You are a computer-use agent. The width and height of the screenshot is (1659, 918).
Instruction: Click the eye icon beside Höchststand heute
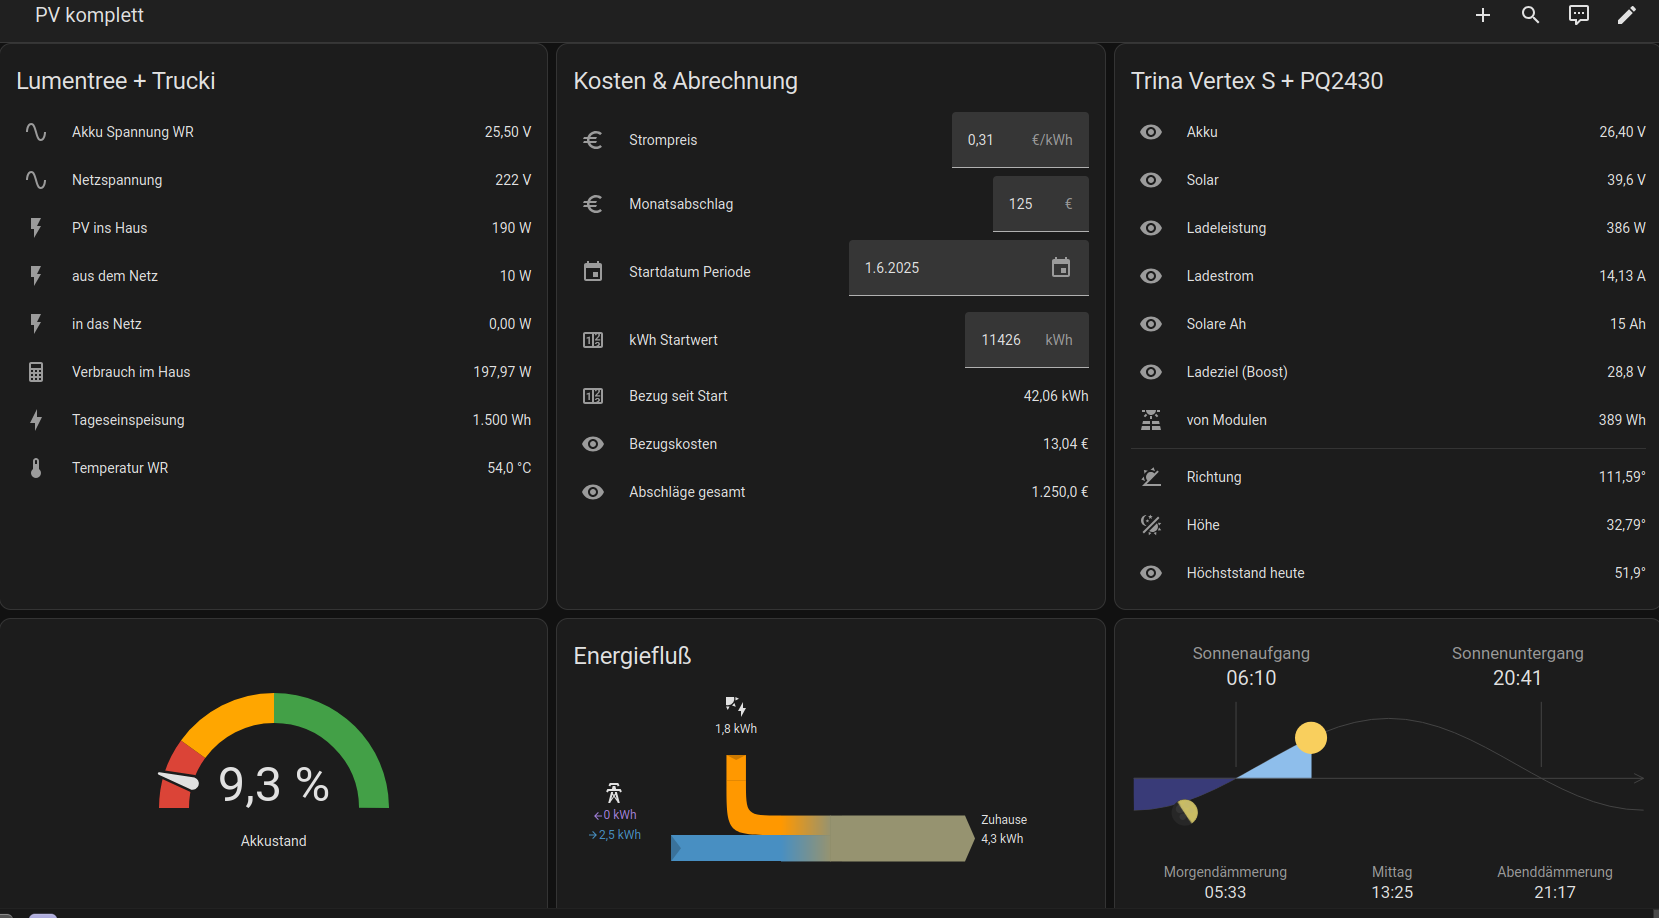(1151, 573)
